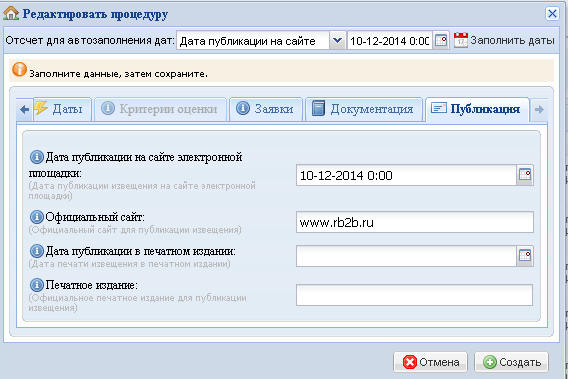Click info icon beside Печатное издание label

[x=37, y=285]
